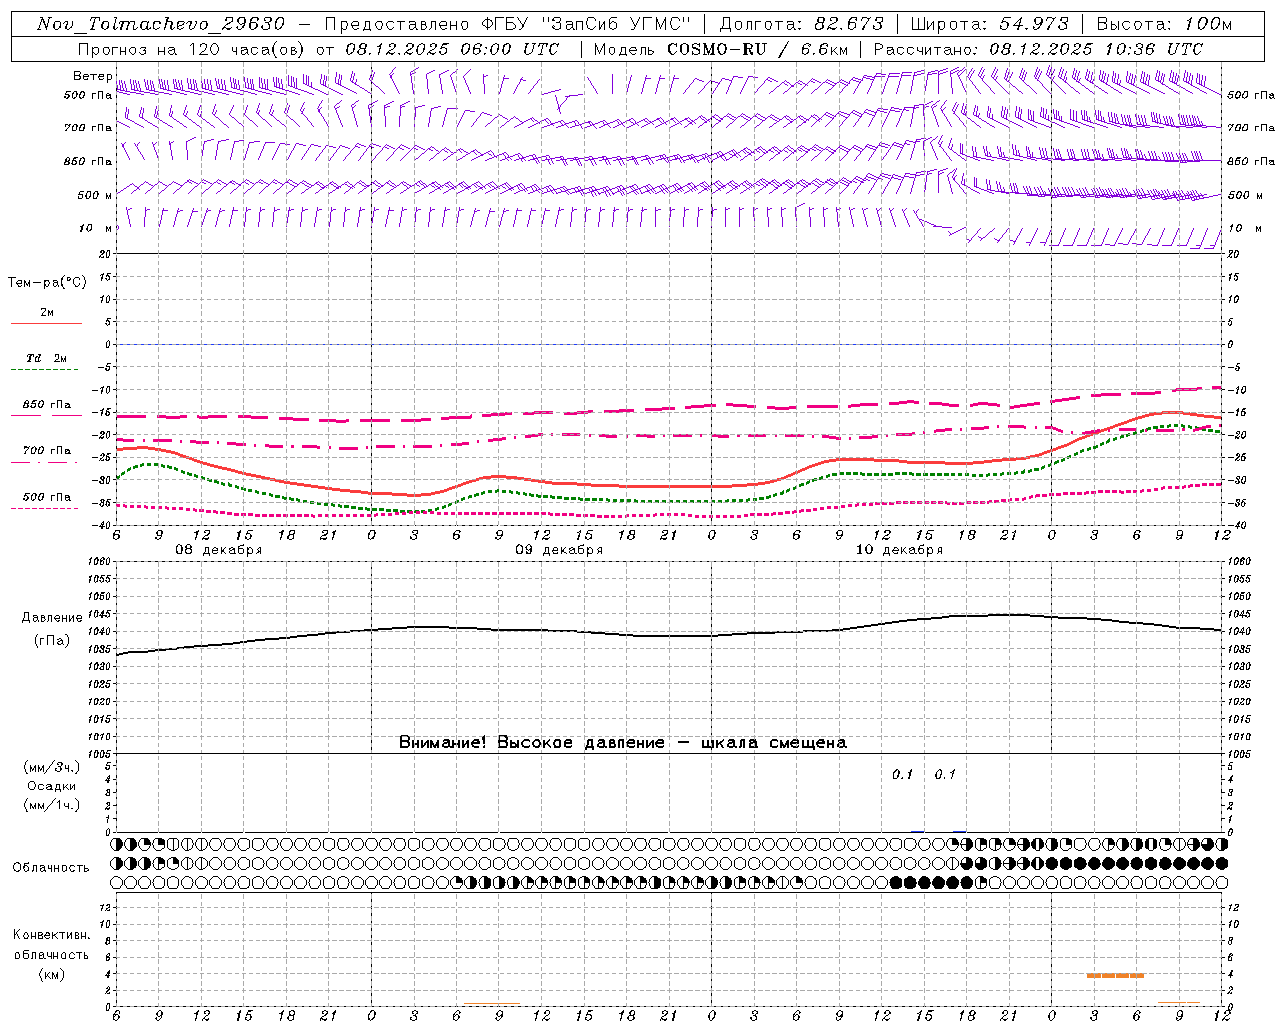This screenshot has width=1280, height=1024.
Task: Click Рассчитано: 08.12.2025 10:36 UTC text
Action: (x=1038, y=49)
